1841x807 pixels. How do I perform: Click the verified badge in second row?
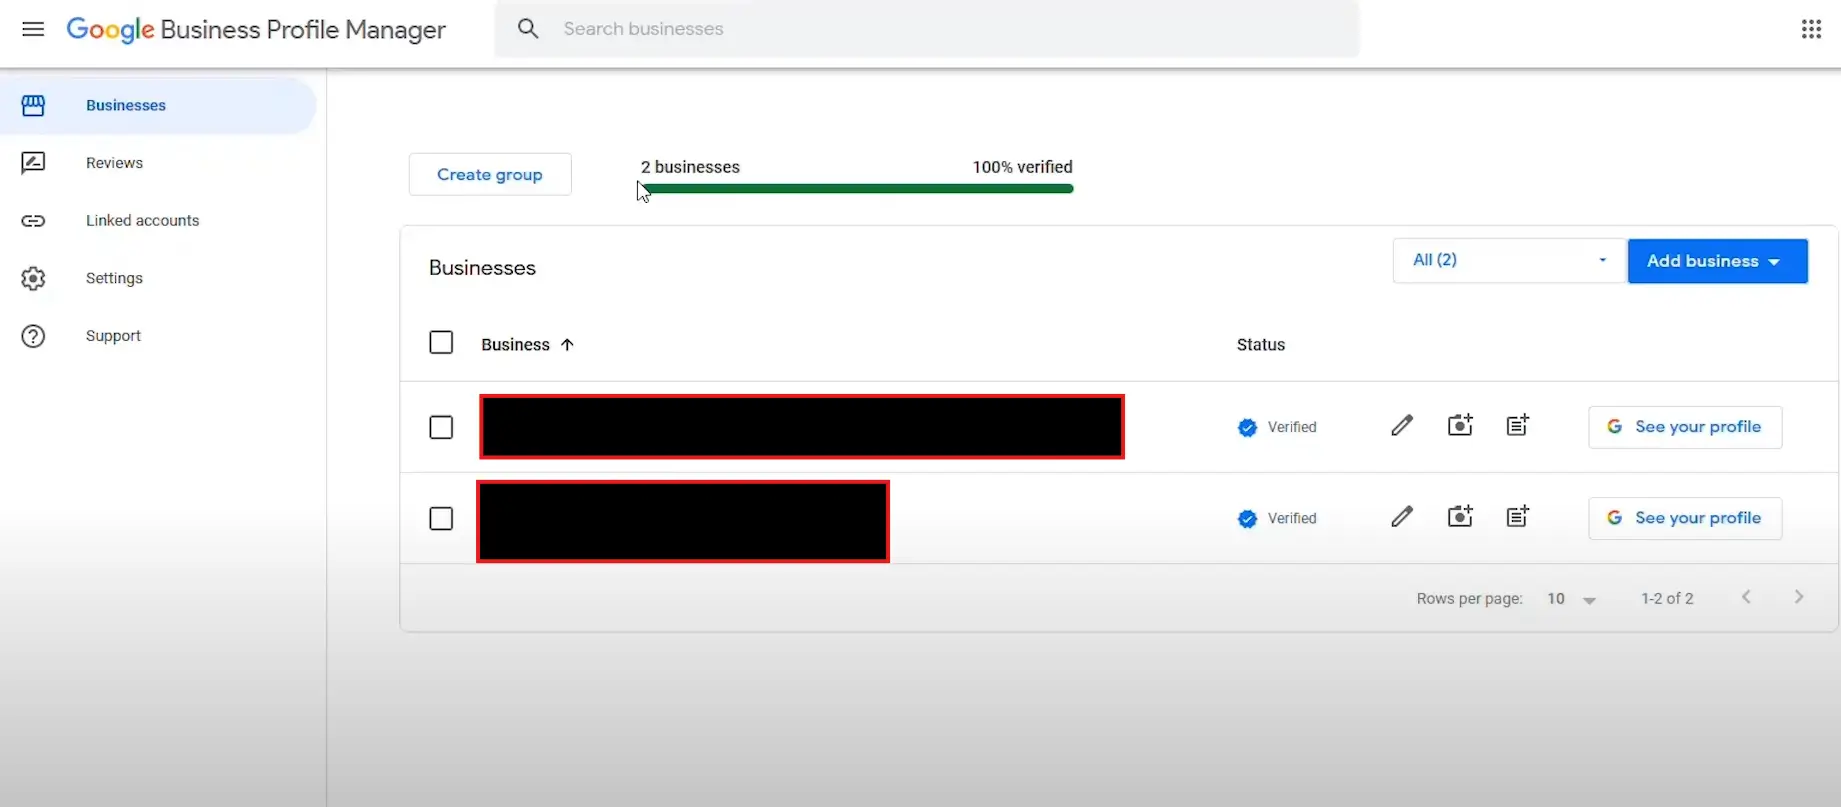[1247, 519]
